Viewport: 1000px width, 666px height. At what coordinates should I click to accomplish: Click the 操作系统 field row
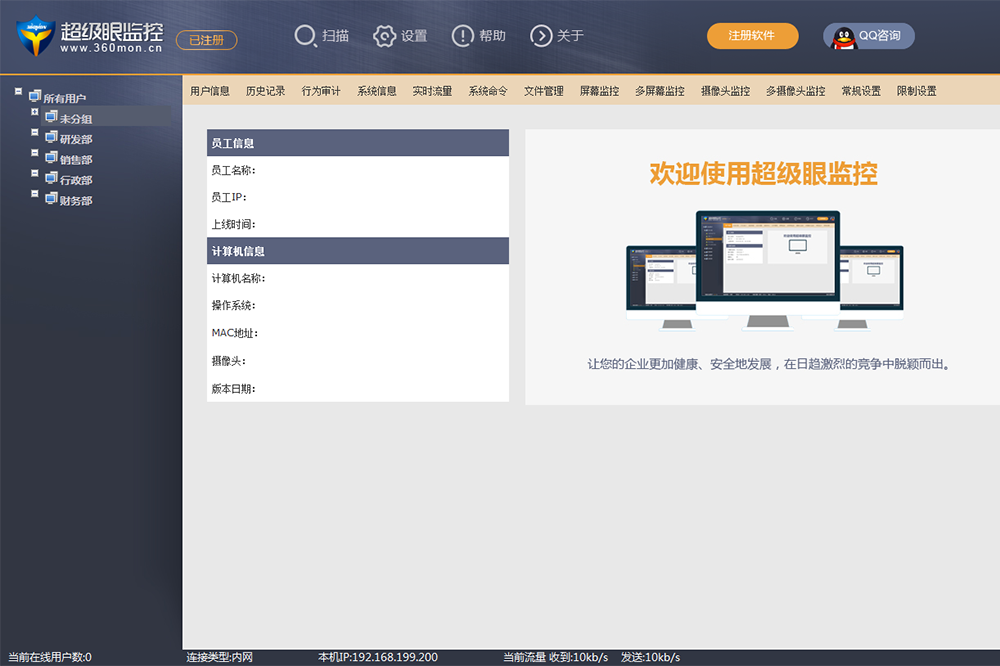tap(358, 306)
